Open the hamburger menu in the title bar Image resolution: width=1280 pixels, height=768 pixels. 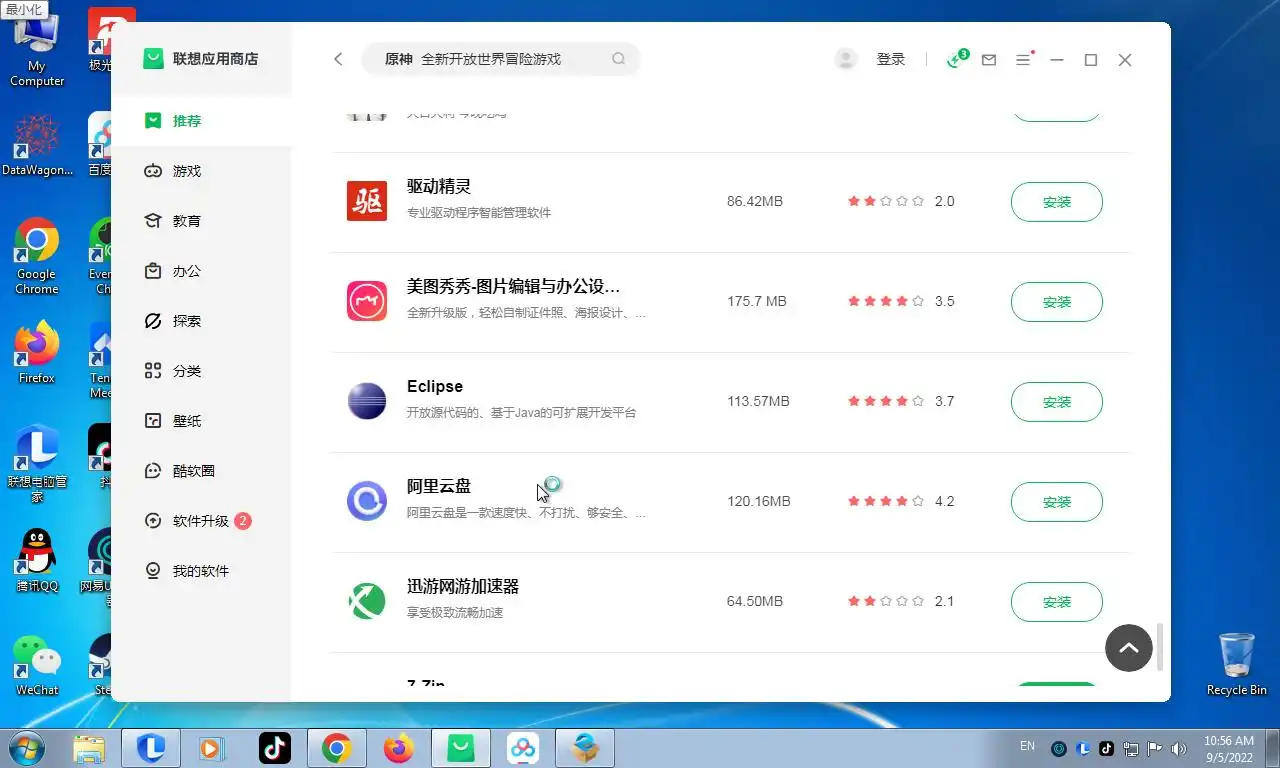click(x=1023, y=60)
